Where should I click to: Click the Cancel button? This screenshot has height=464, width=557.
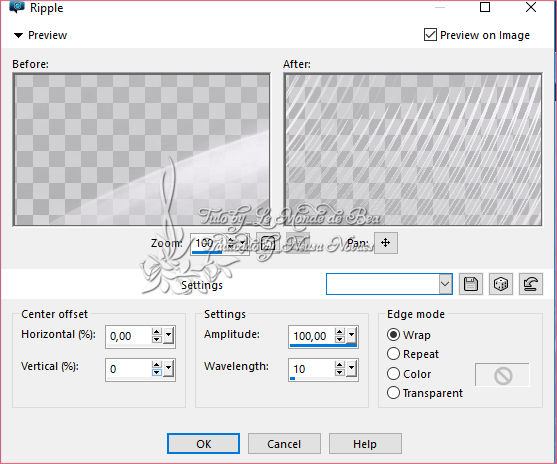(284, 444)
